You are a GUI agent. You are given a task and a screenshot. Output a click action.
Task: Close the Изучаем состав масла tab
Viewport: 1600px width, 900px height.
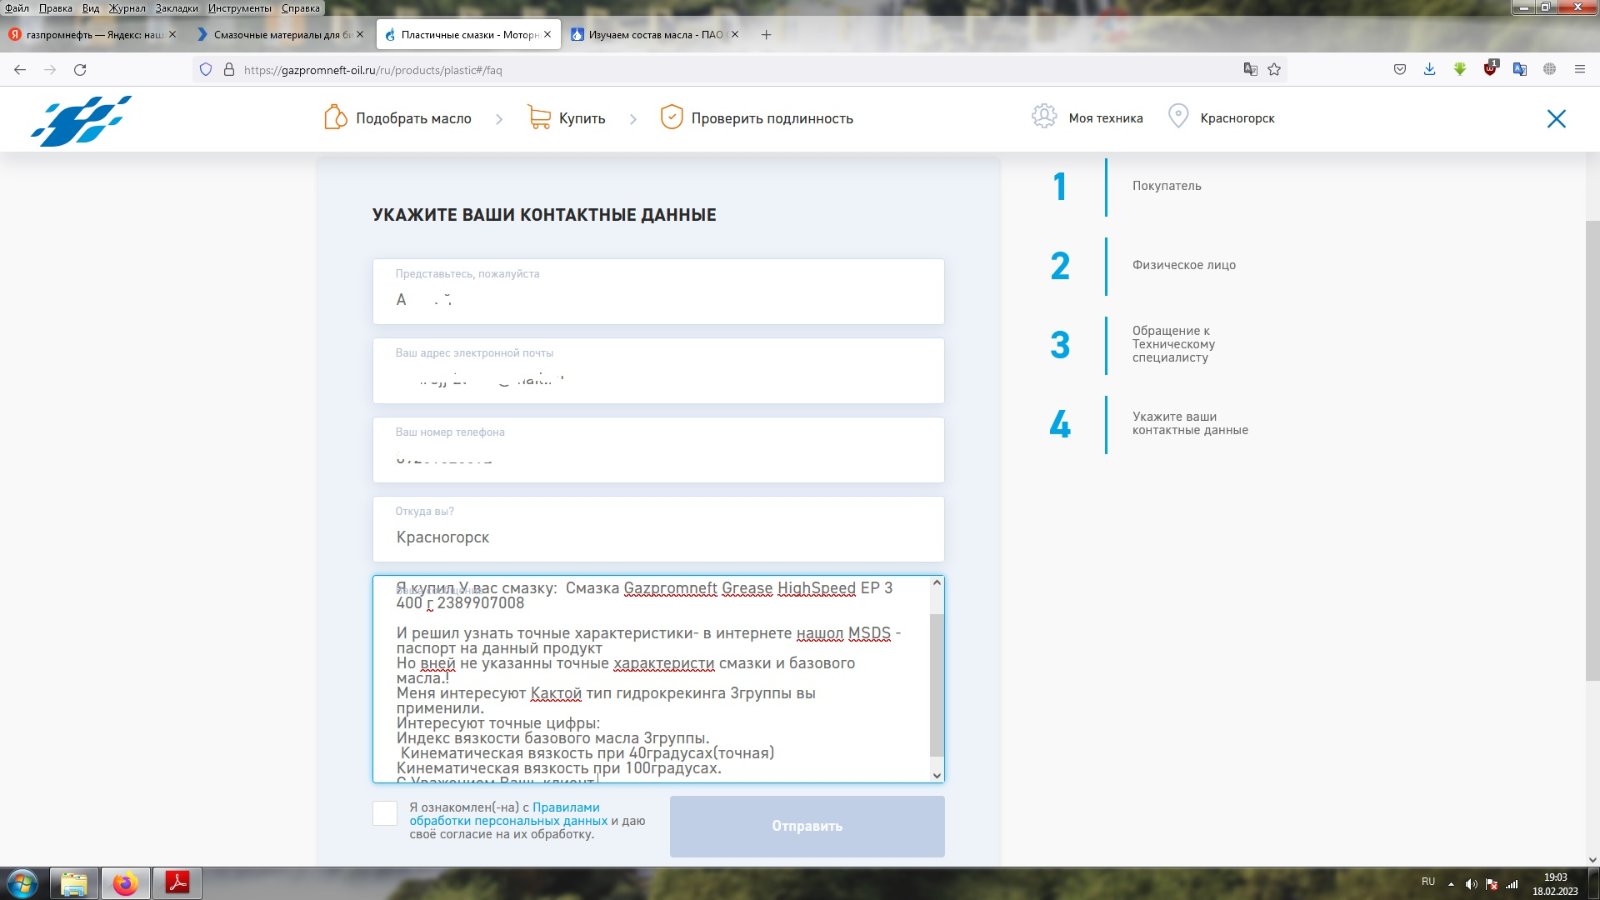tap(735, 34)
